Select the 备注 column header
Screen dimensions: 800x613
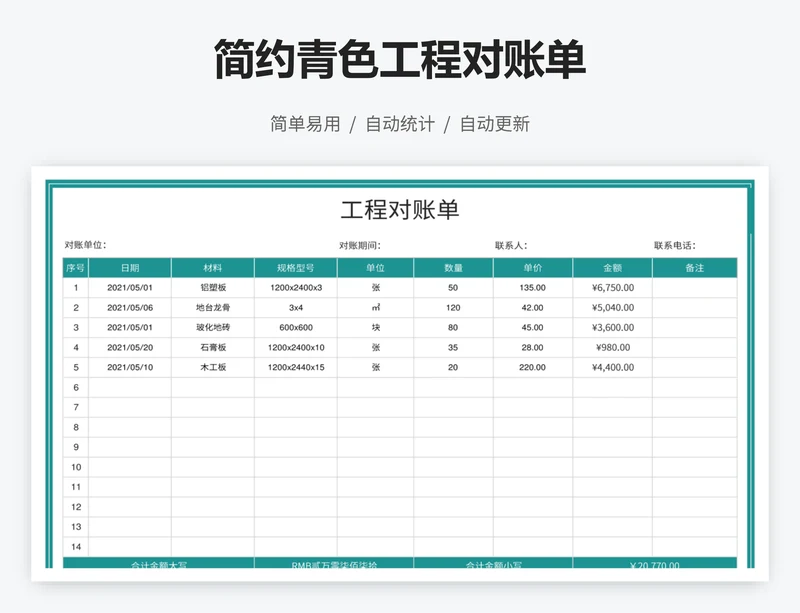pos(695,268)
